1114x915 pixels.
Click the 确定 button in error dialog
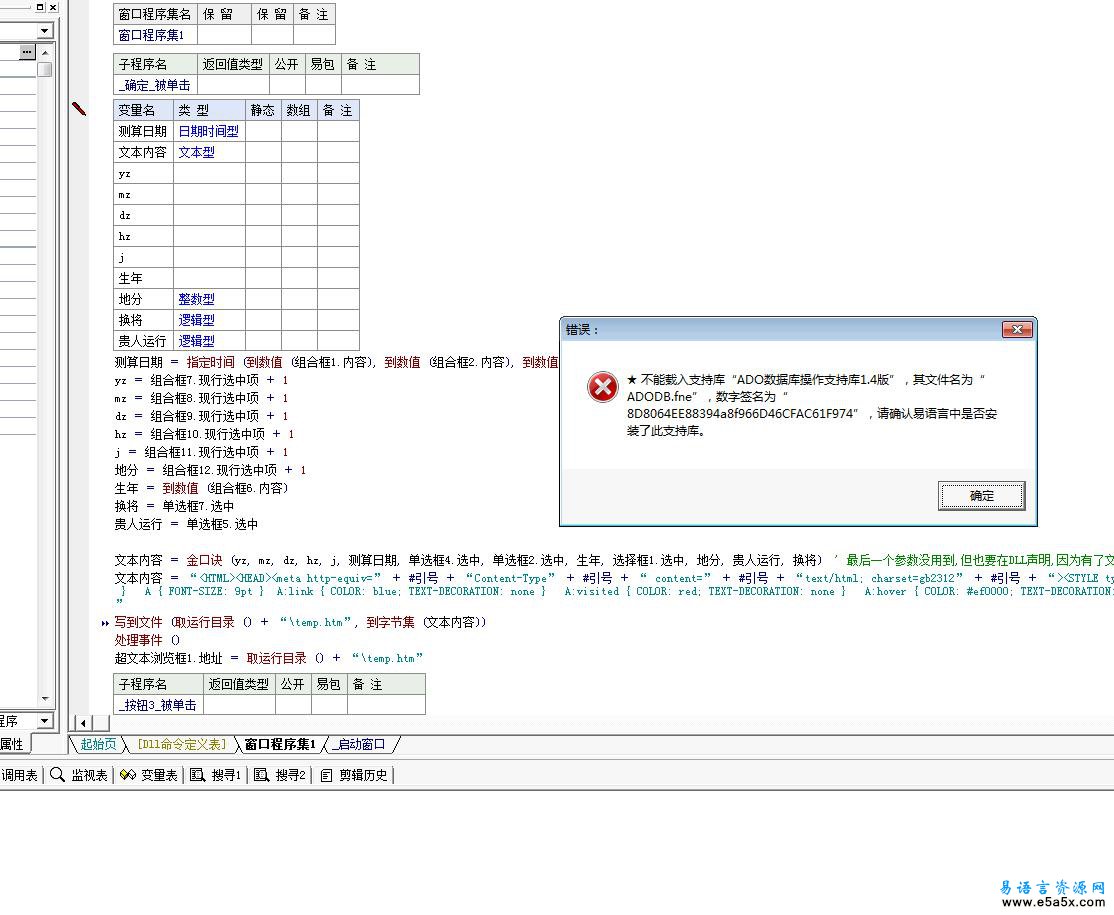(981, 495)
